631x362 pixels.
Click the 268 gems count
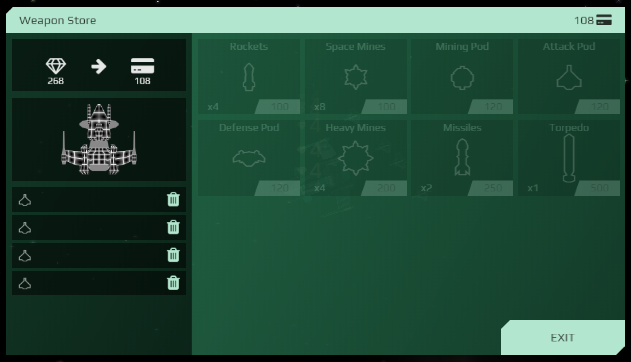point(56,81)
